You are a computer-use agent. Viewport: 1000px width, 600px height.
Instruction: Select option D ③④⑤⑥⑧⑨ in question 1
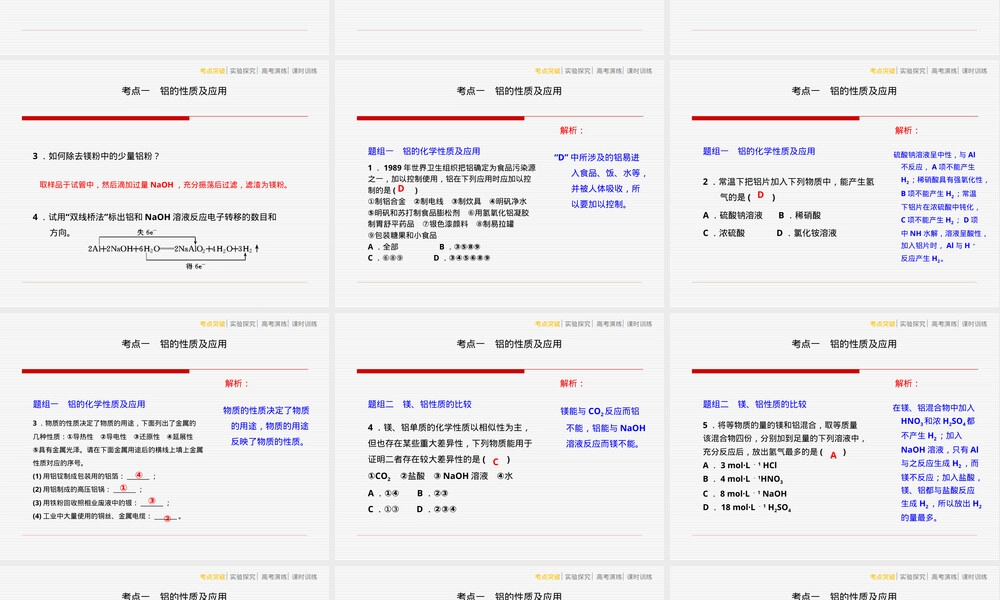[x=462, y=258]
